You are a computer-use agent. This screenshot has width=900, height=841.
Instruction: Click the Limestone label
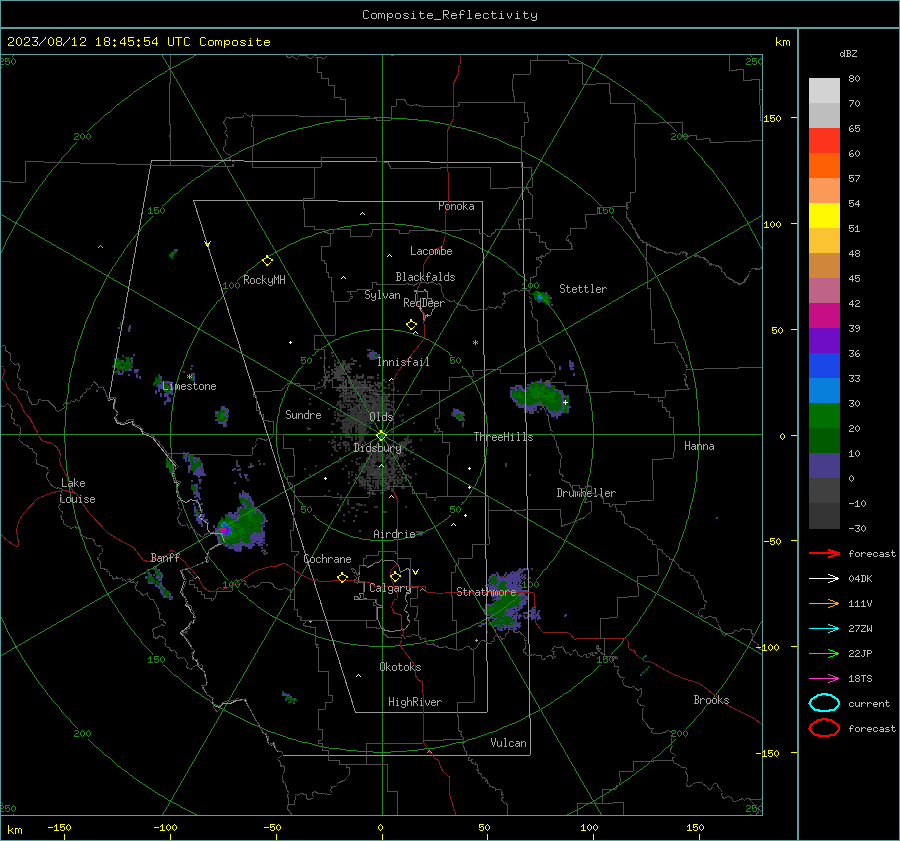pyautogui.click(x=189, y=386)
